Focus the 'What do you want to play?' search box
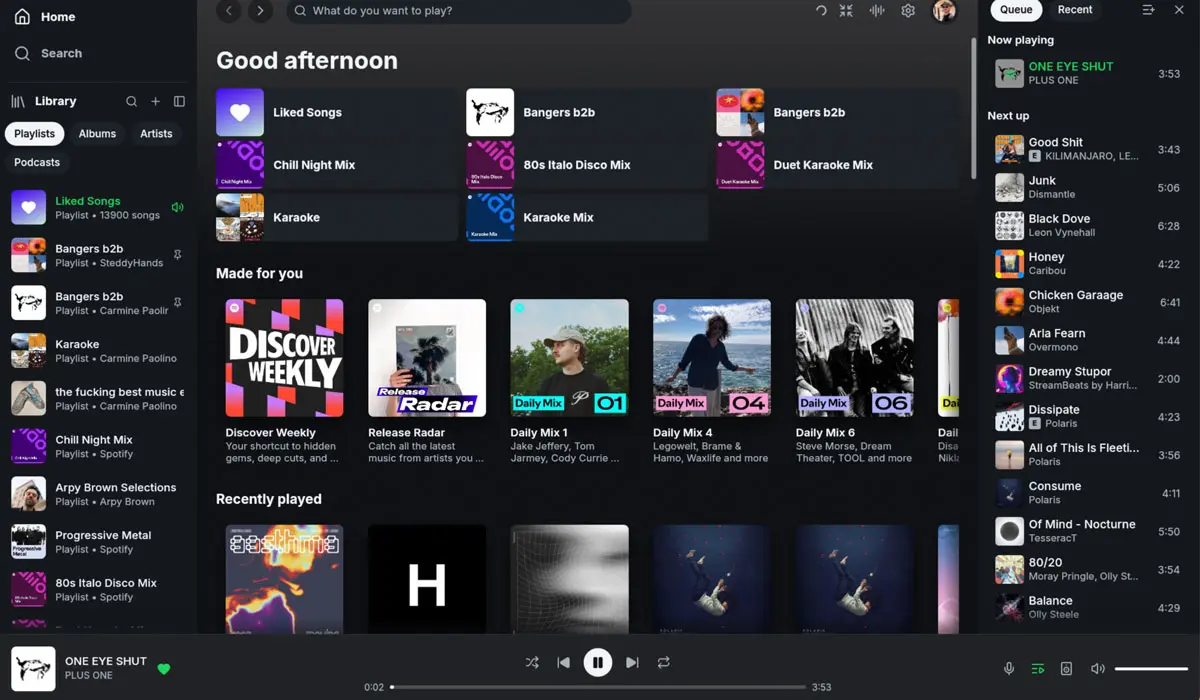This screenshot has height=700, width=1200. tap(459, 11)
